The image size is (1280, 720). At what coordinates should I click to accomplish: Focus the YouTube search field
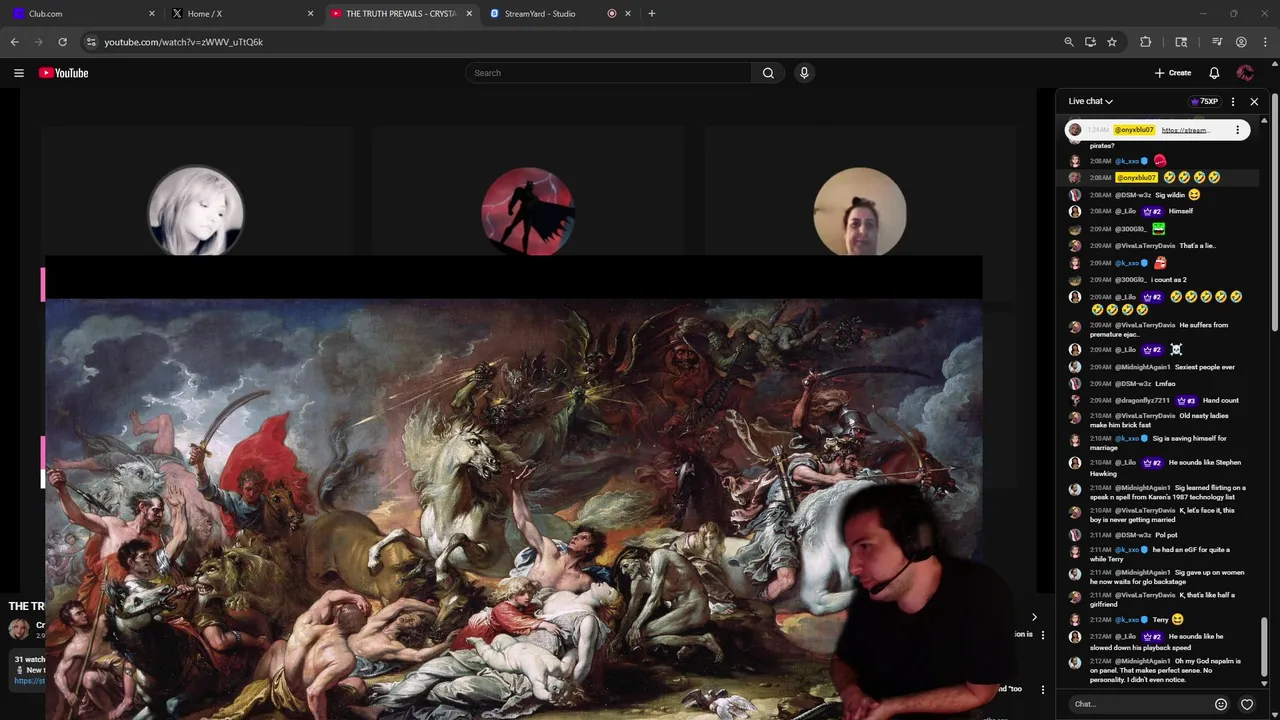coord(608,73)
